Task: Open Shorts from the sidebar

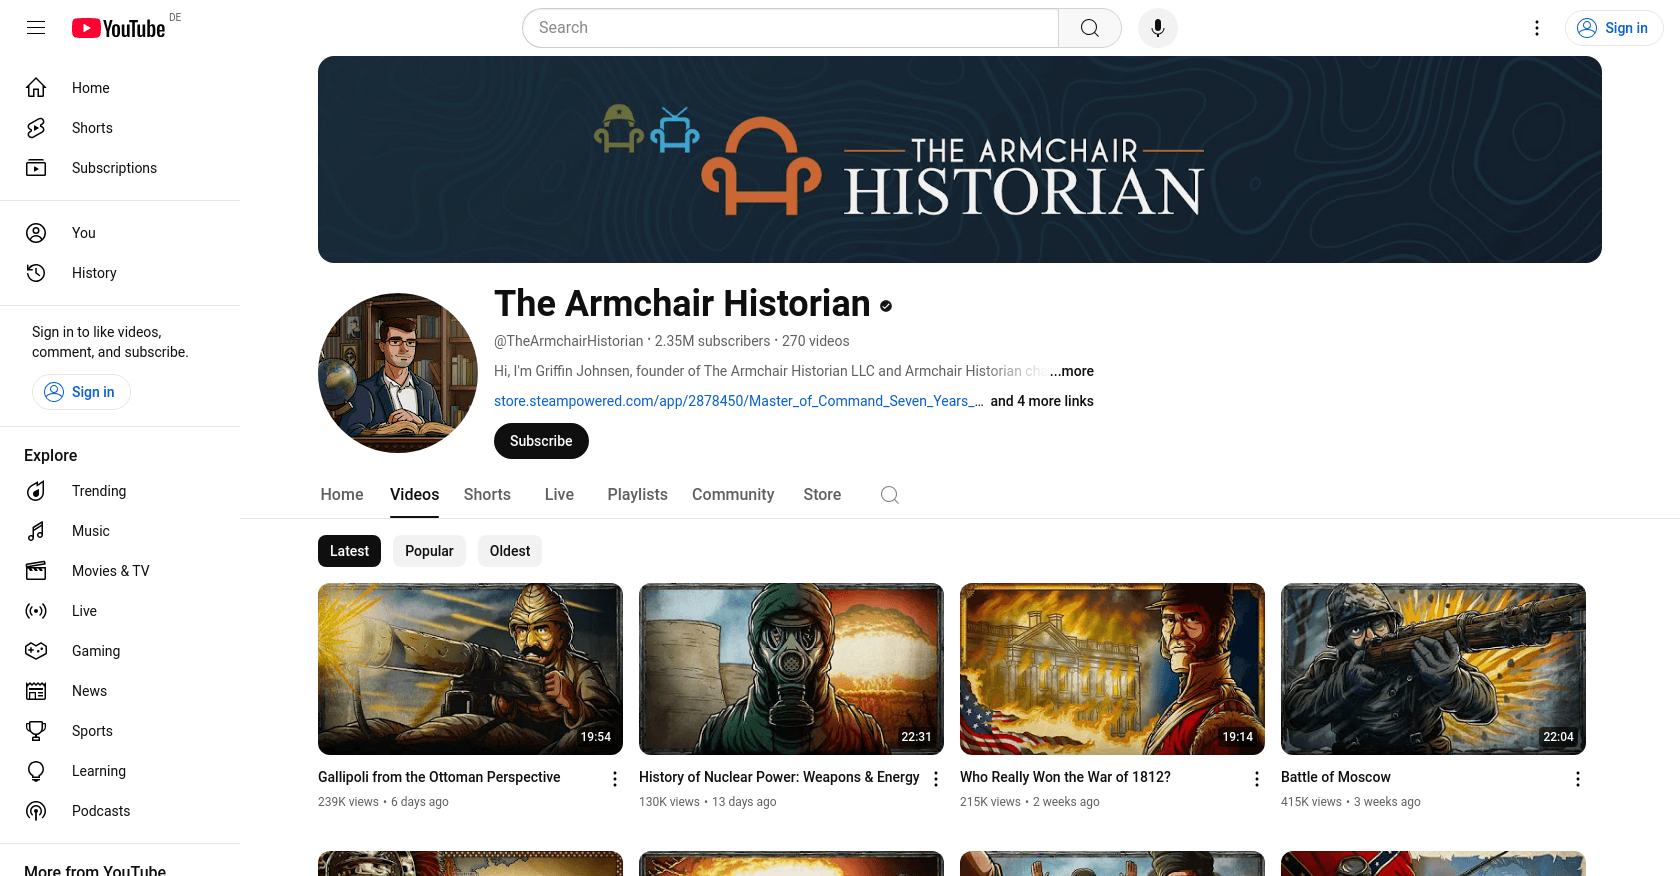Action: click(92, 128)
